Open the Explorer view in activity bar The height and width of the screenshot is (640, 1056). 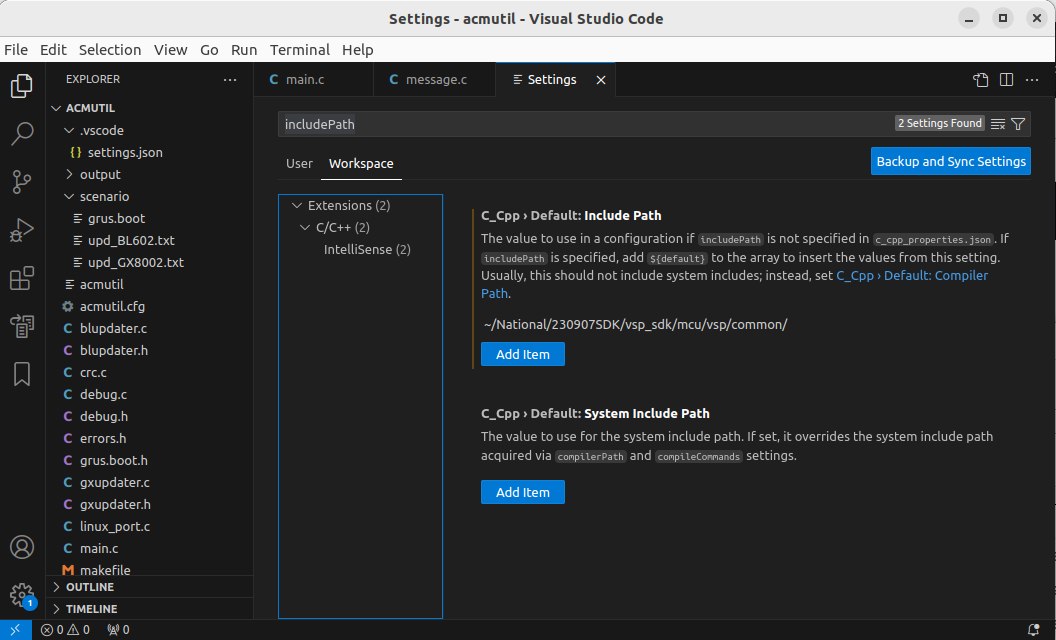point(22,86)
